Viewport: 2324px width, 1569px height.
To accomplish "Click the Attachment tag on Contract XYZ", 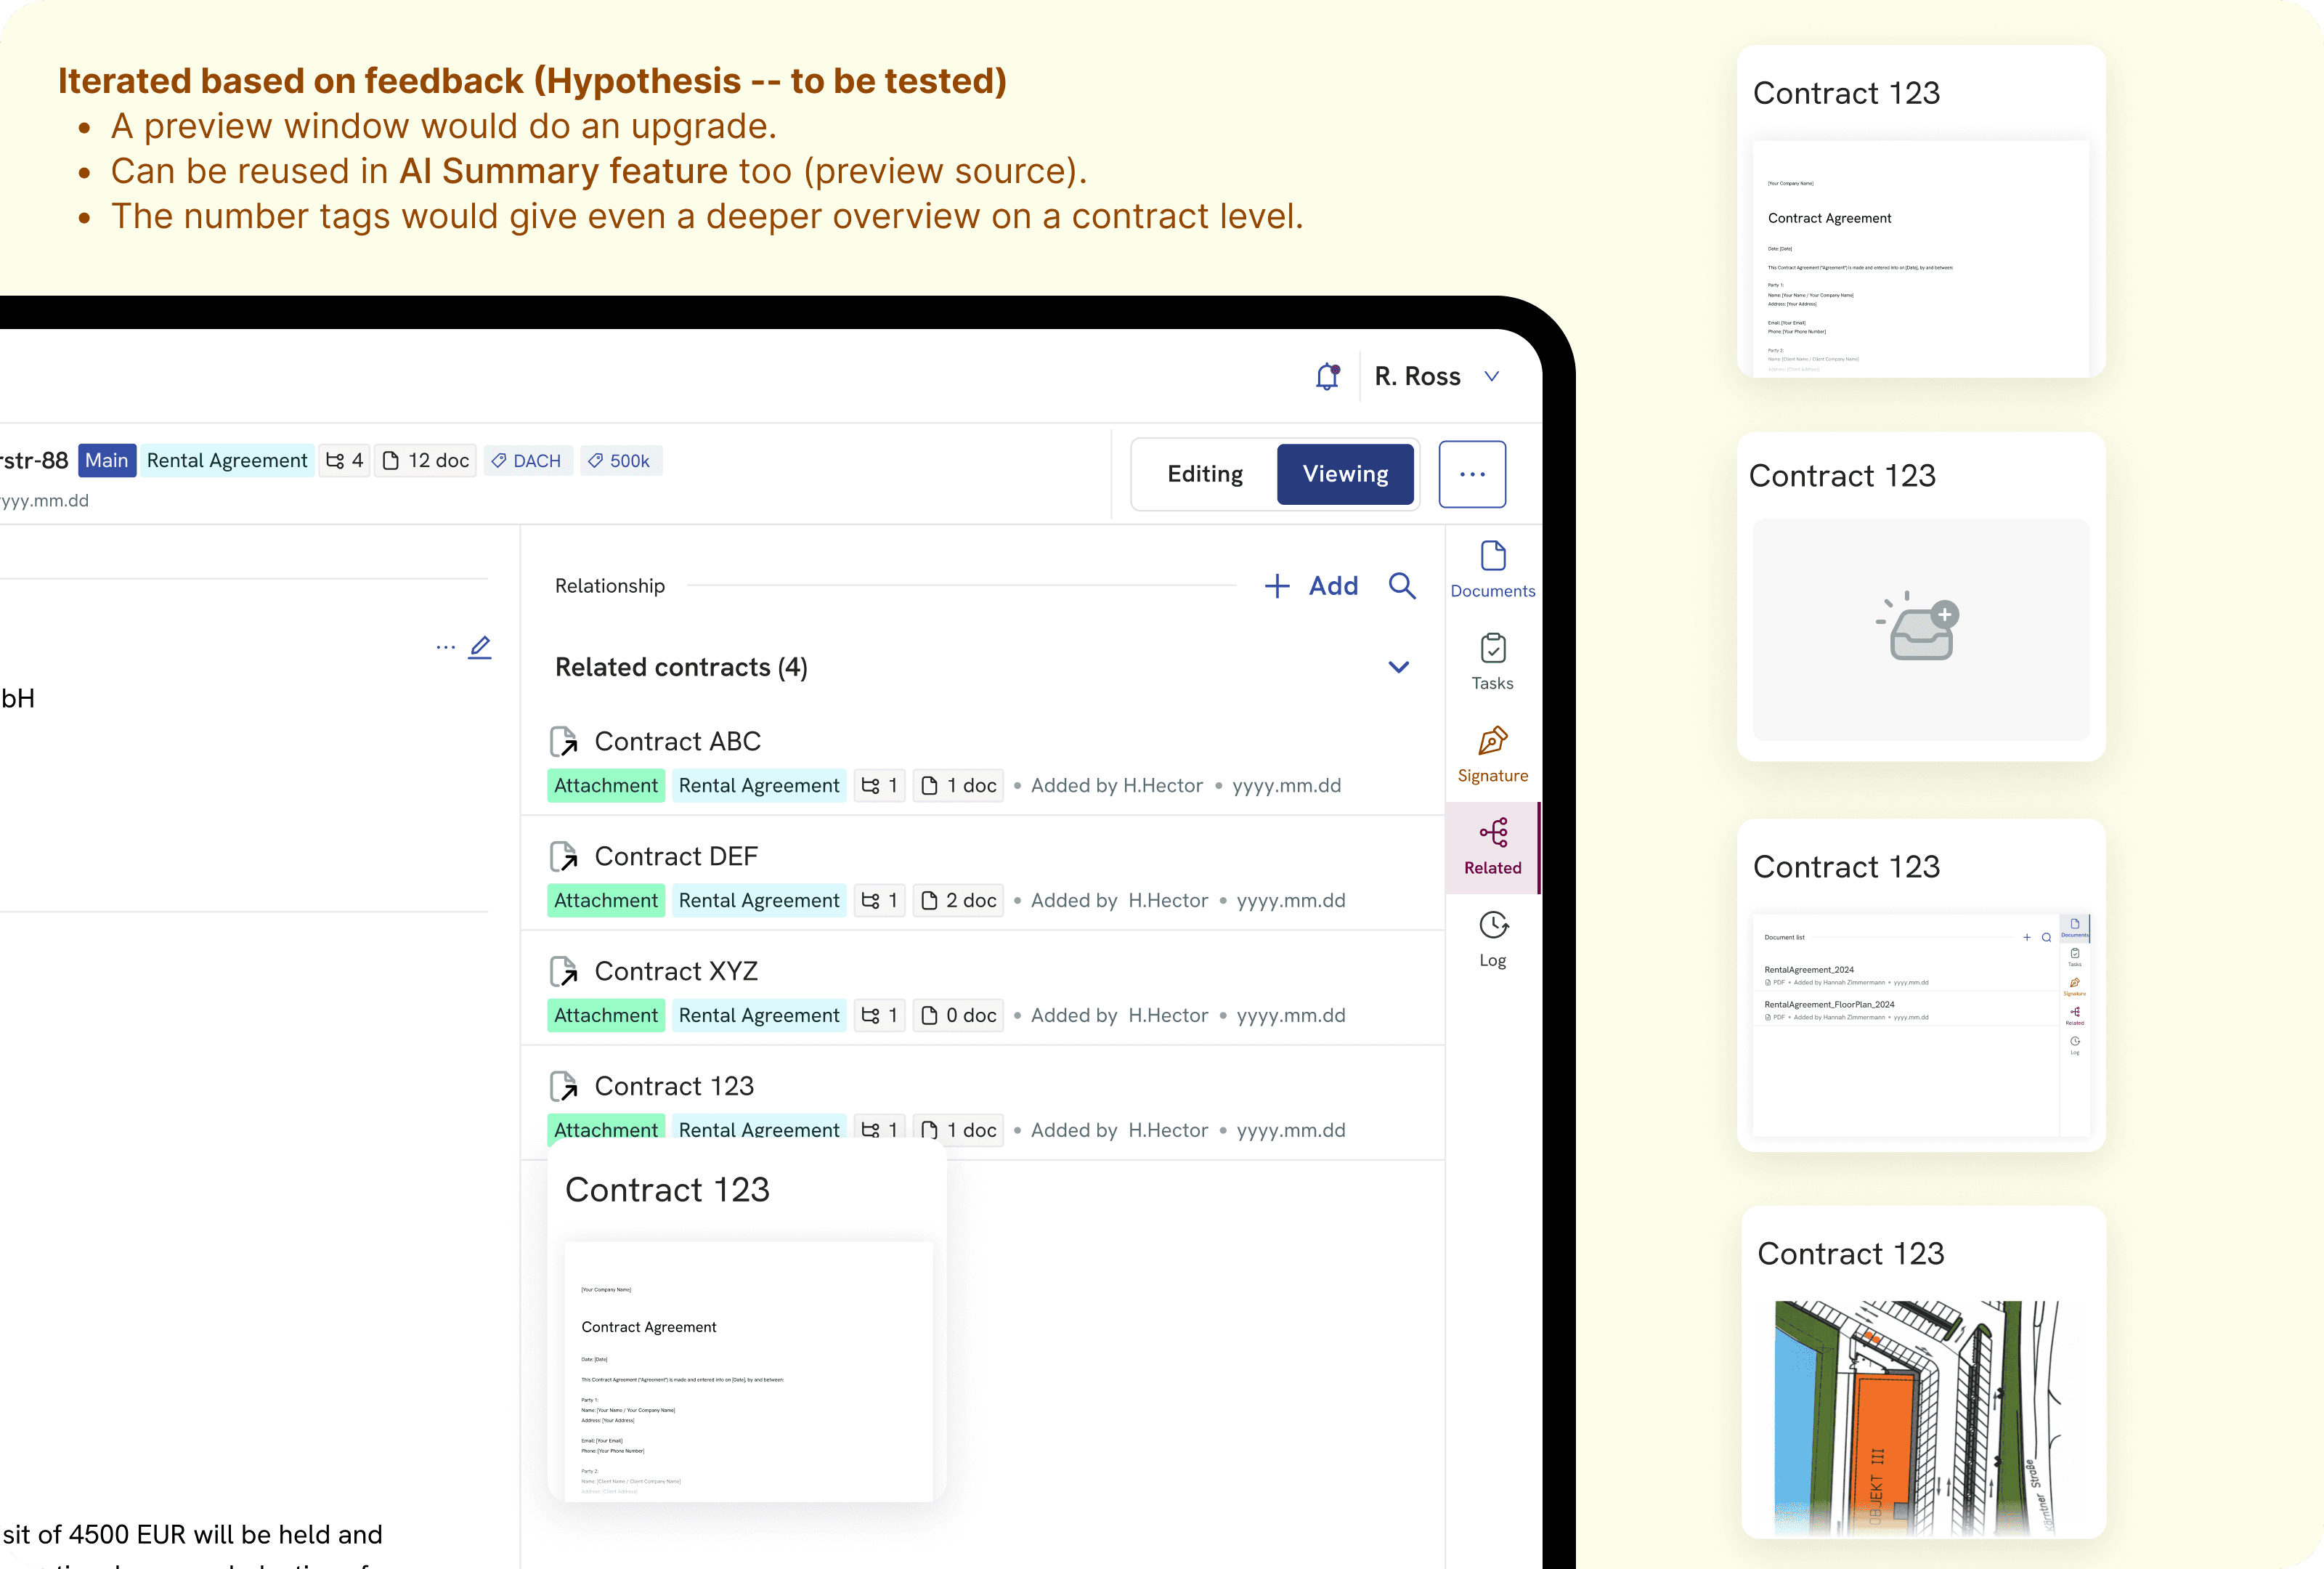I will tap(606, 1016).
